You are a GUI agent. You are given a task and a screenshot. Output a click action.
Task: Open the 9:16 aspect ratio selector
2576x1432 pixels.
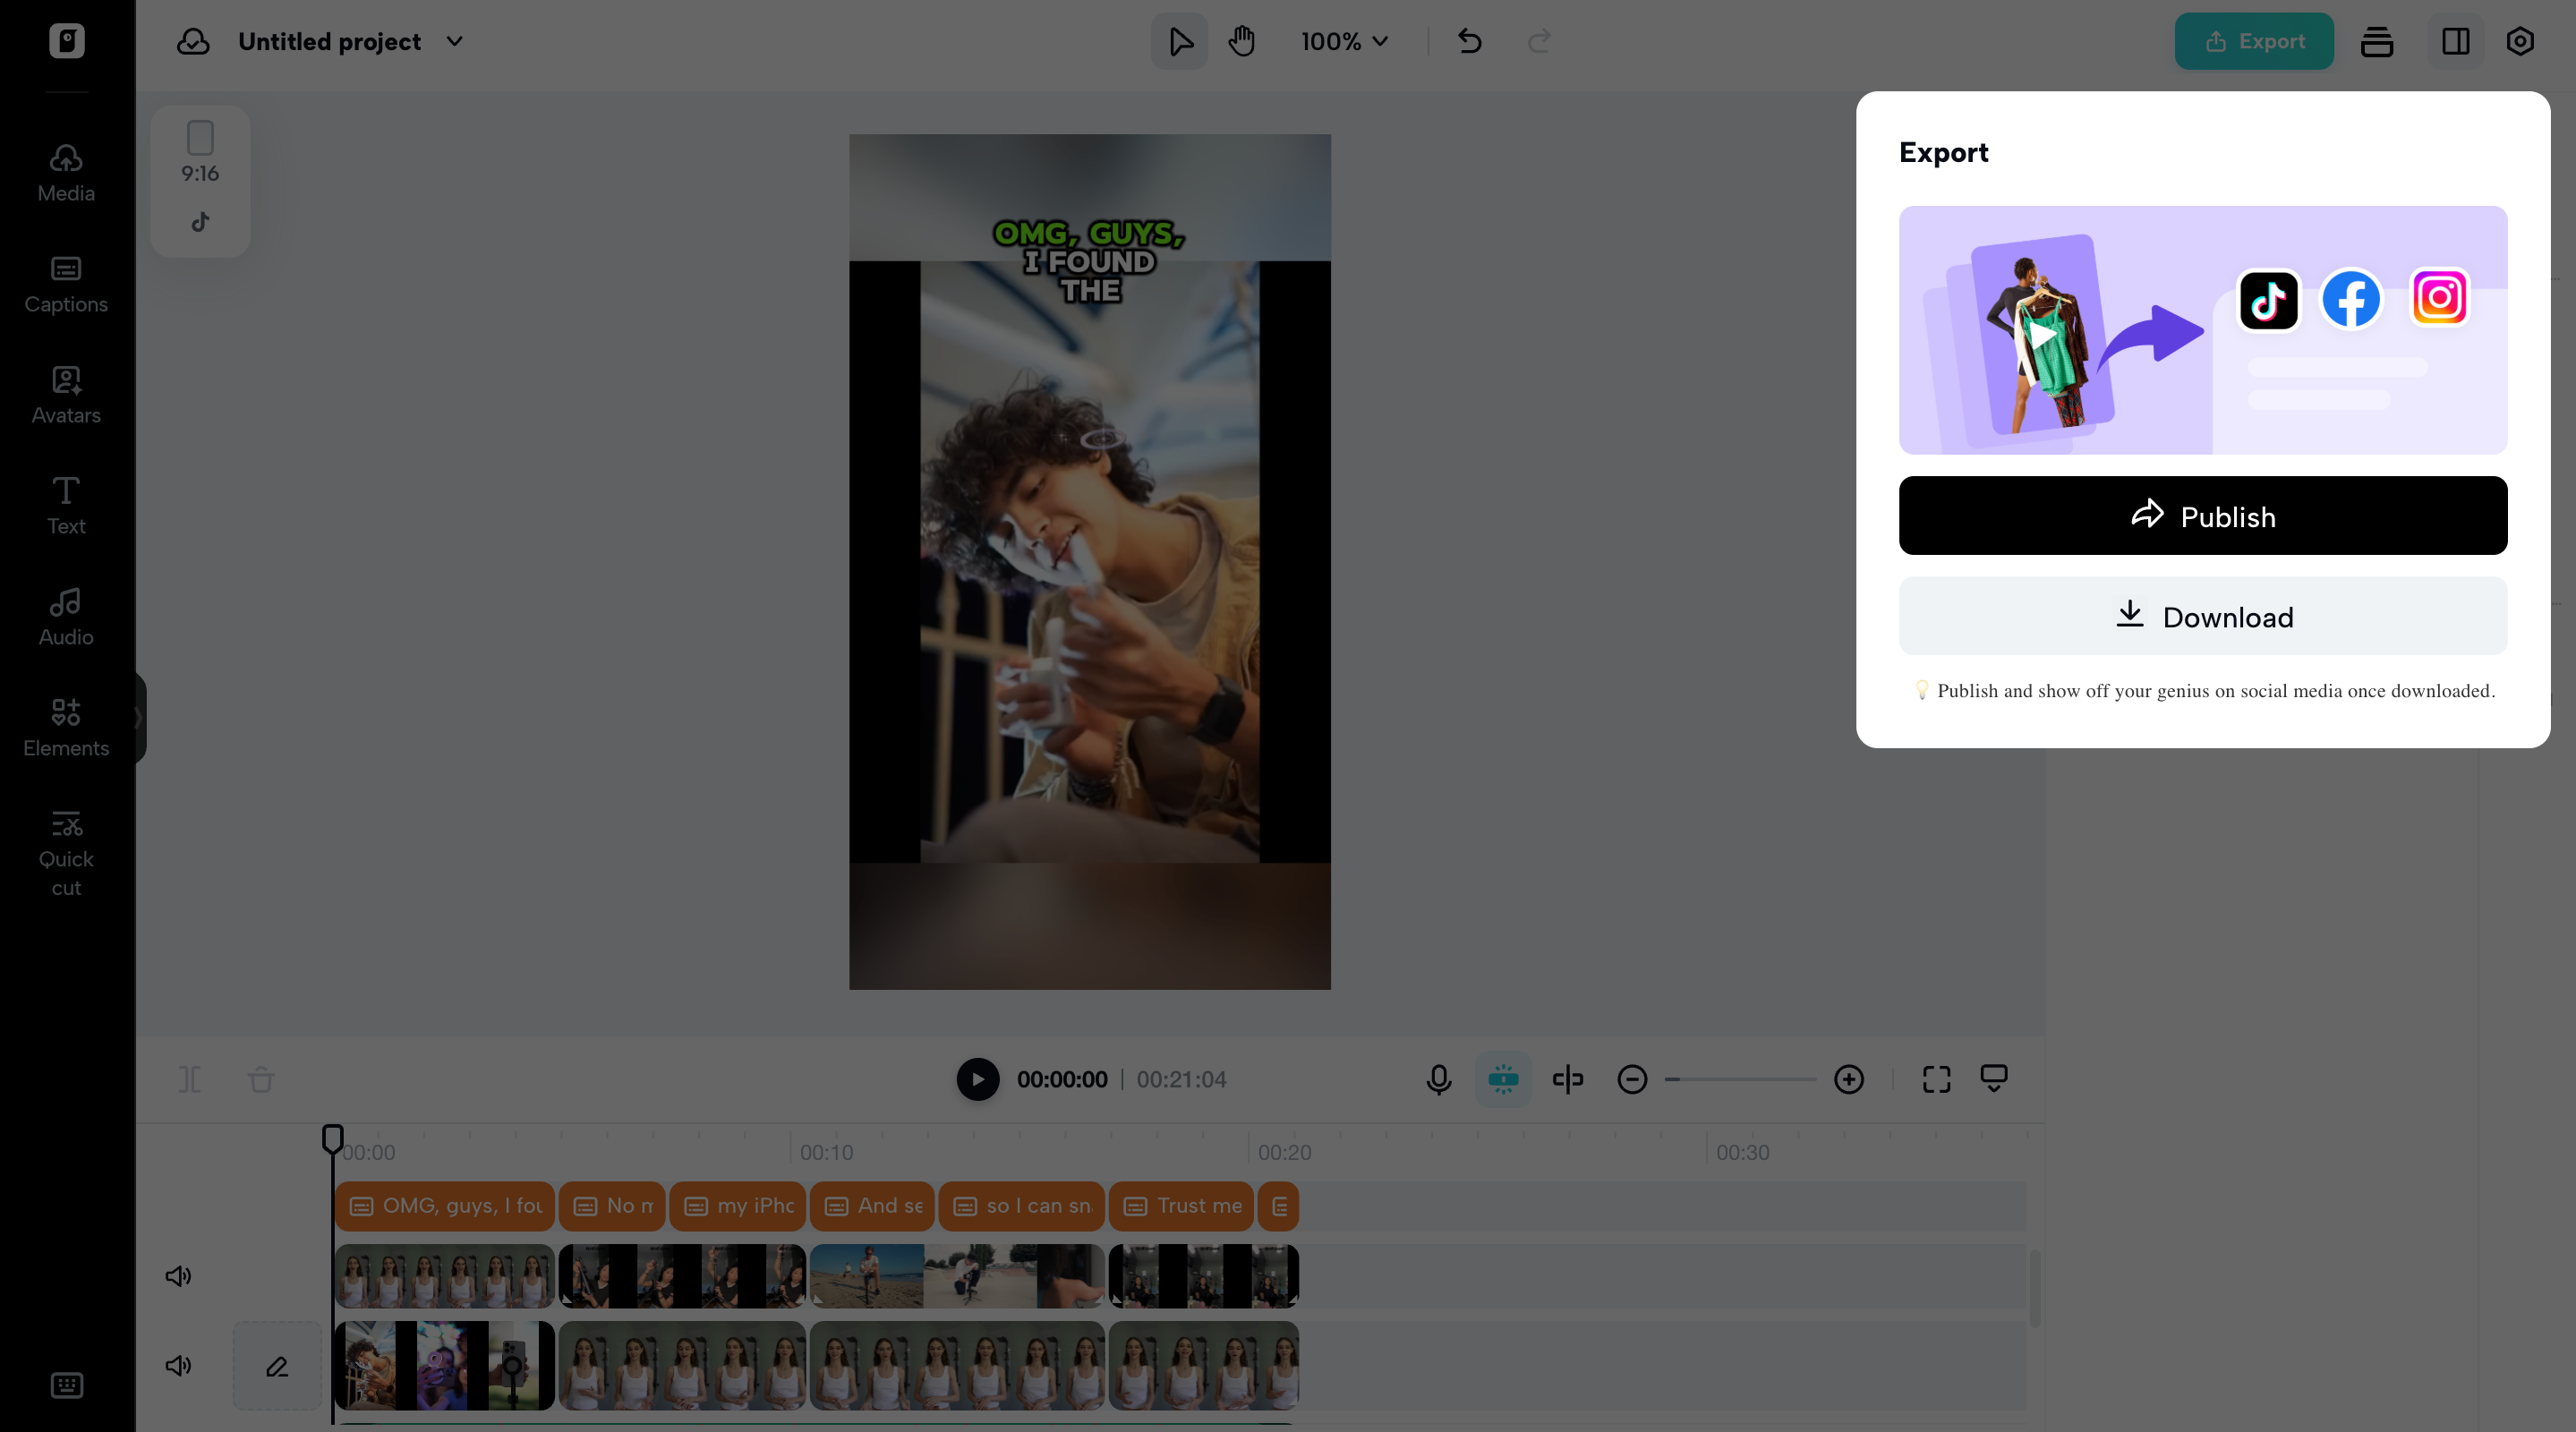[x=200, y=153]
